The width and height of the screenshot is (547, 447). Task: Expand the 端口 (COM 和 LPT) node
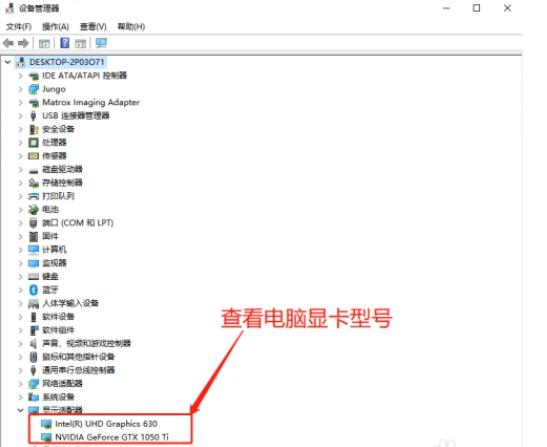(x=20, y=223)
